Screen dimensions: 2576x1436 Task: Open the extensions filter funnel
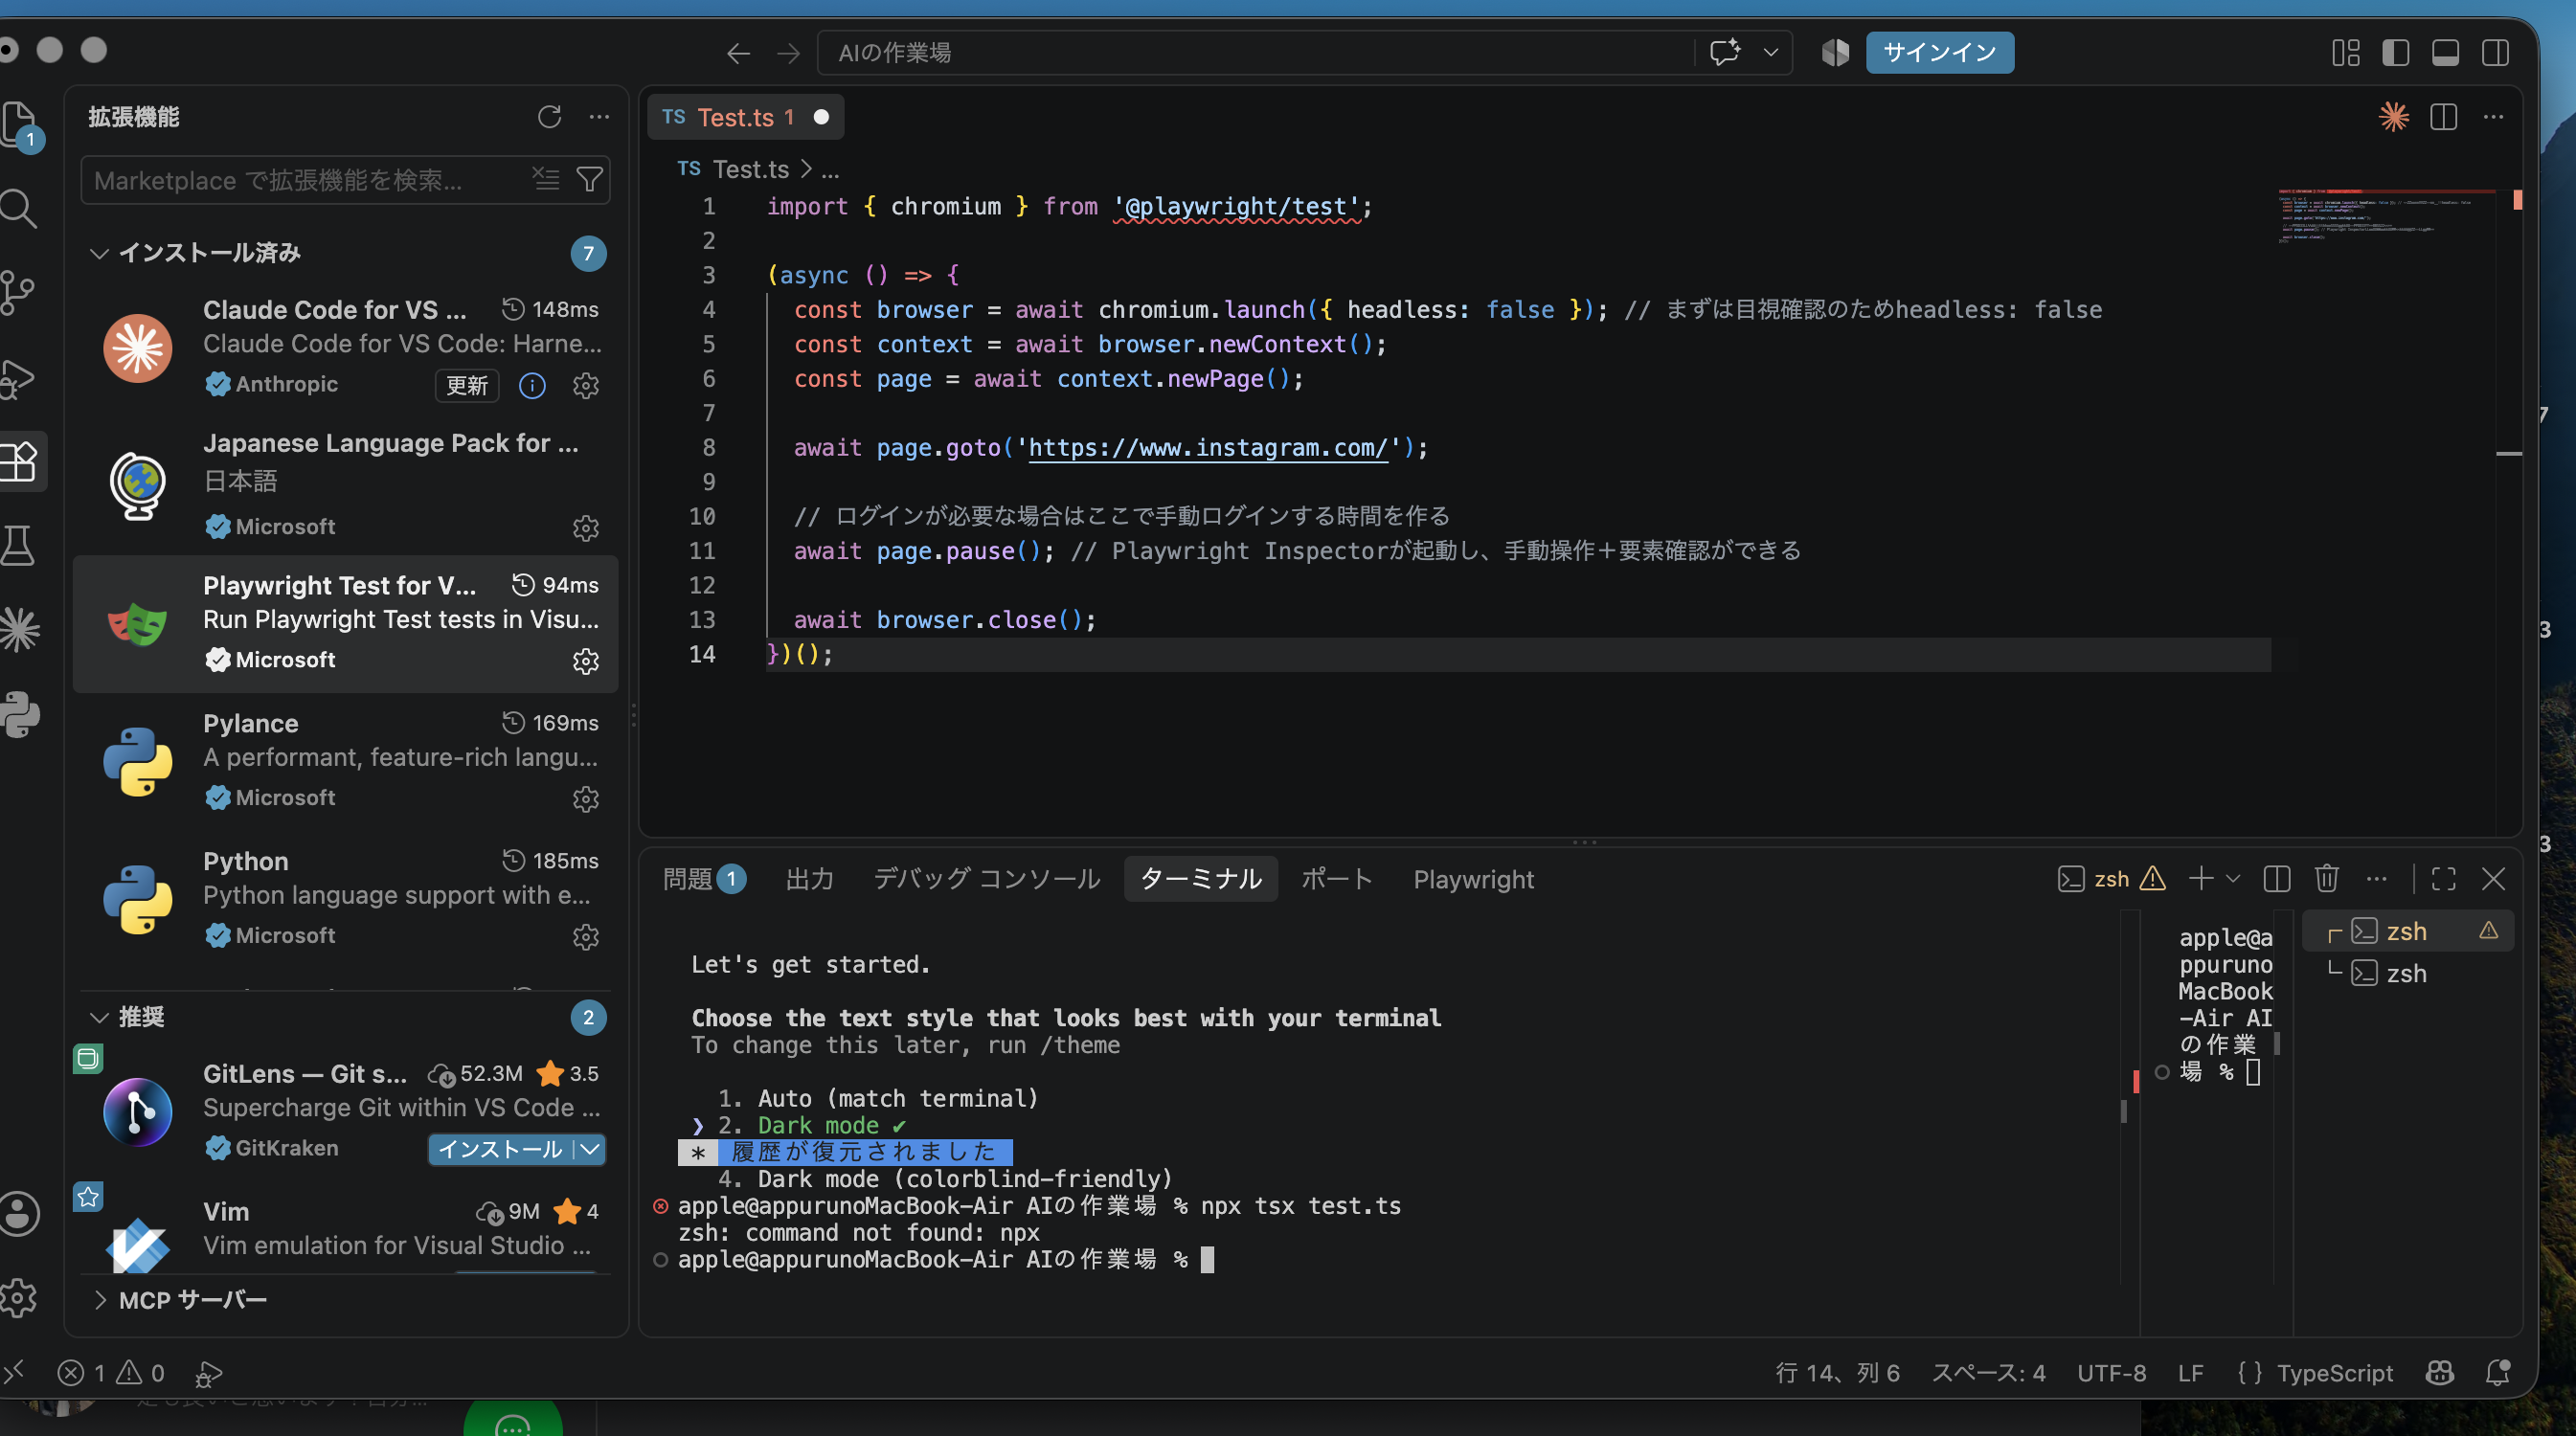pyautogui.click(x=590, y=179)
